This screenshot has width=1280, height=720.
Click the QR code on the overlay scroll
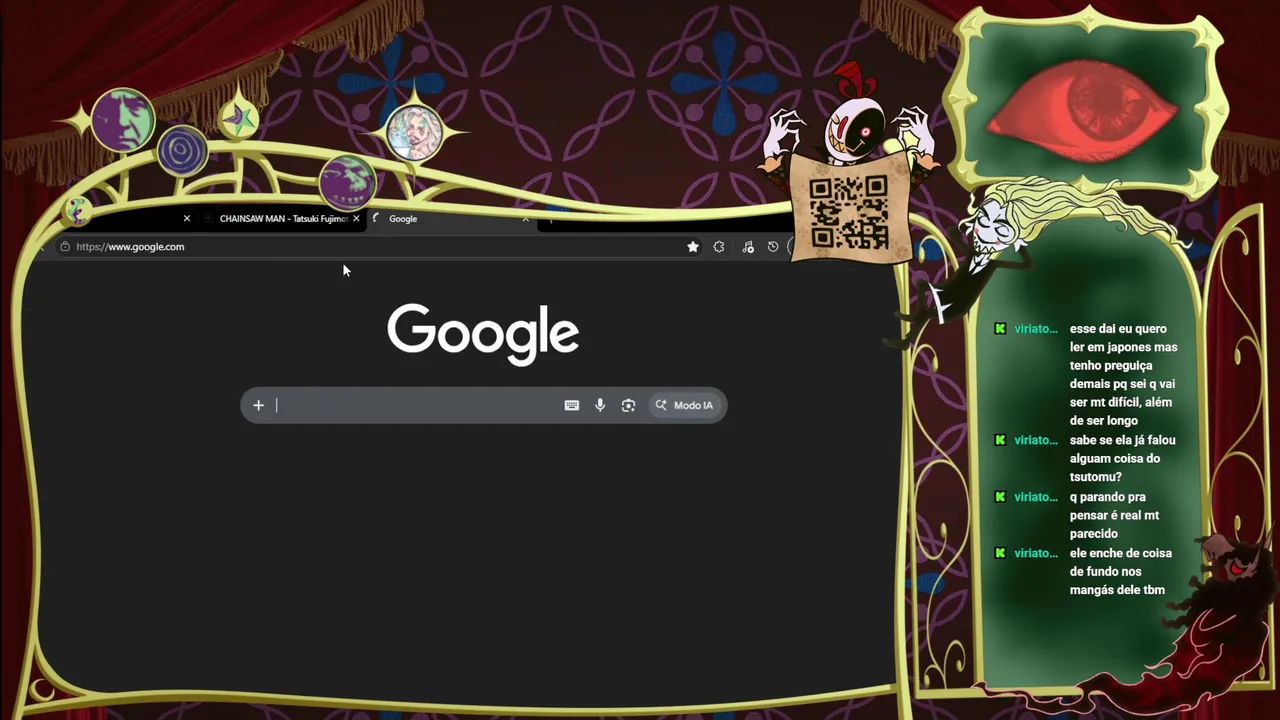click(x=848, y=212)
